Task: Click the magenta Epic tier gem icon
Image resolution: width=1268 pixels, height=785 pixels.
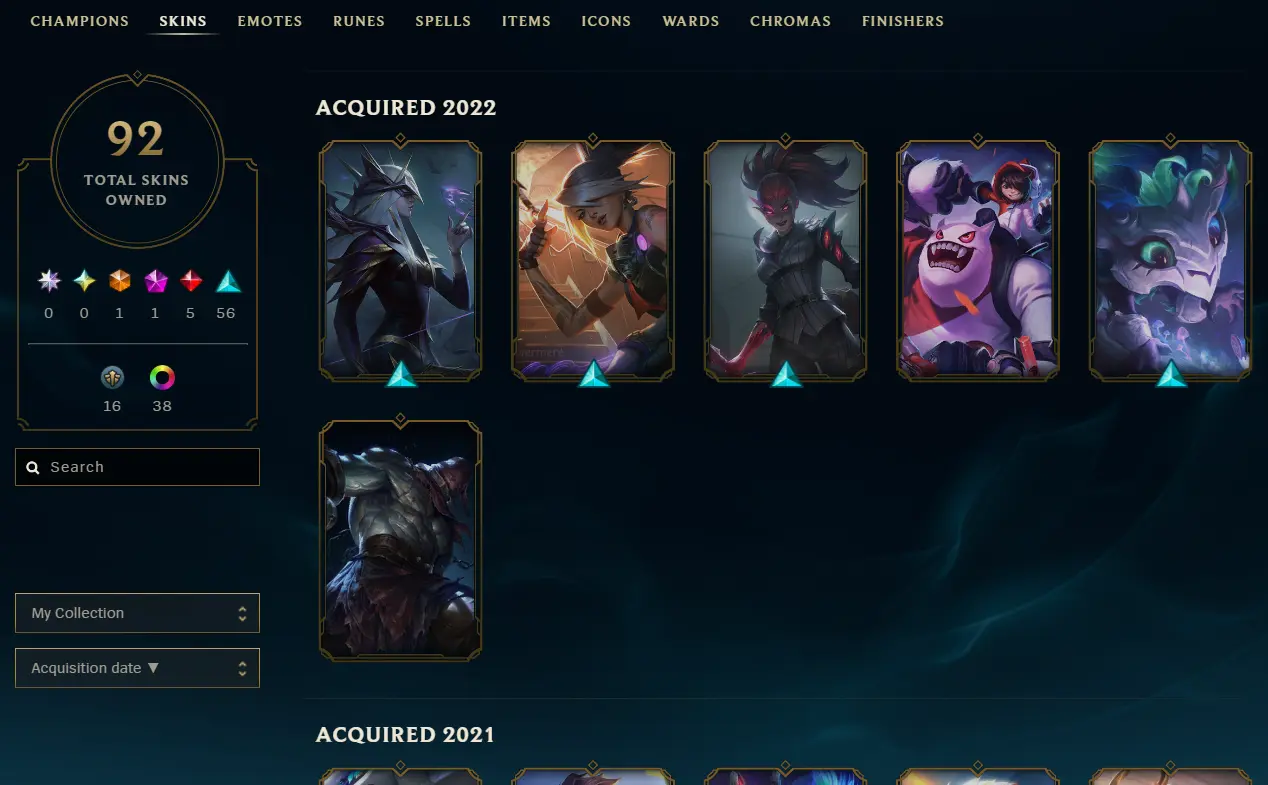Action: pyautogui.click(x=156, y=281)
